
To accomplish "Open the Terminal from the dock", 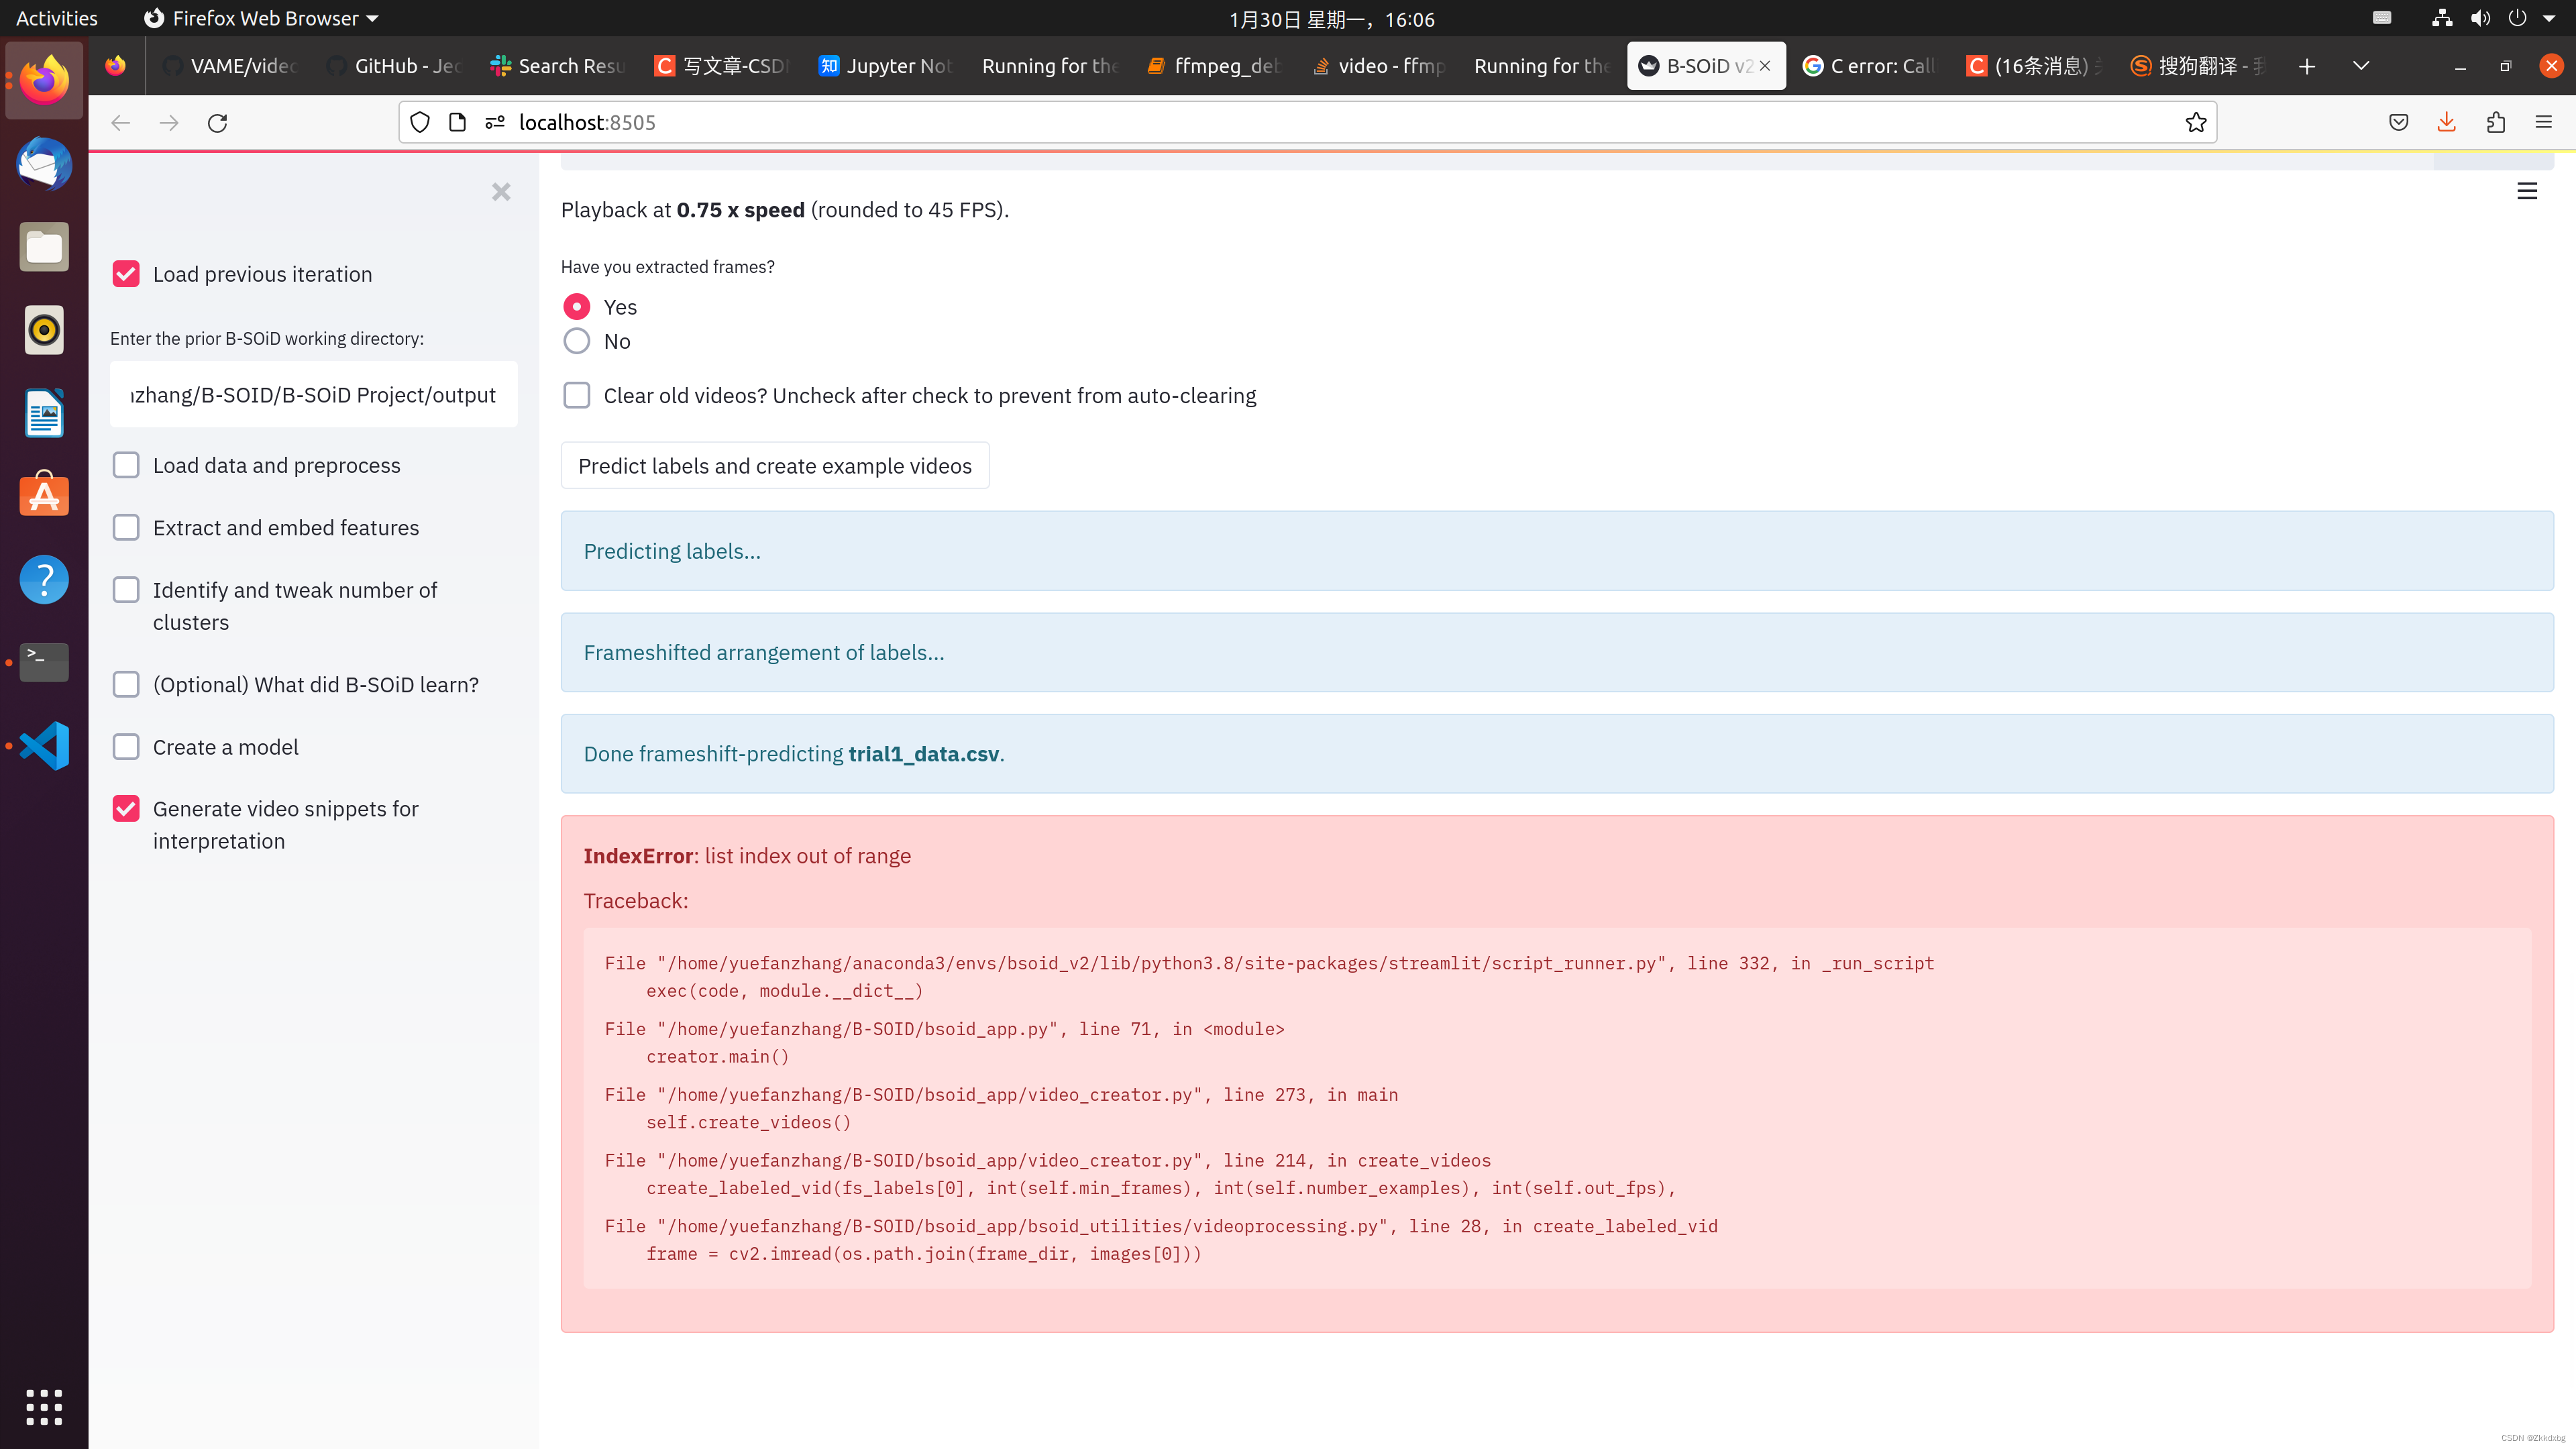I will pyautogui.click(x=44, y=662).
